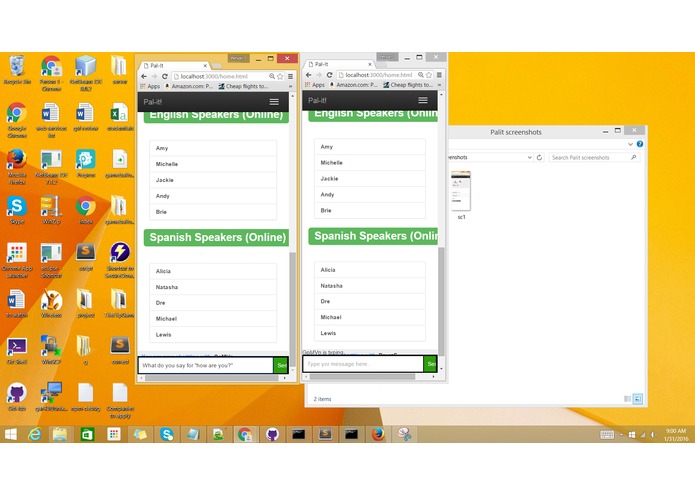The width and height of the screenshot is (695, 494).
Task: Click the Windows Start button
Action: coord(11,434)
